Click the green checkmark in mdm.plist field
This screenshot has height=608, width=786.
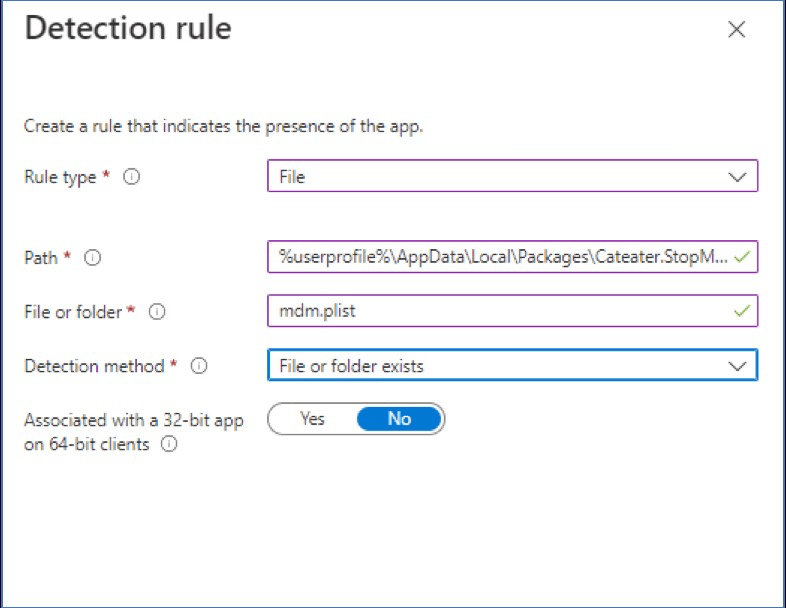(x=741, y=311)
